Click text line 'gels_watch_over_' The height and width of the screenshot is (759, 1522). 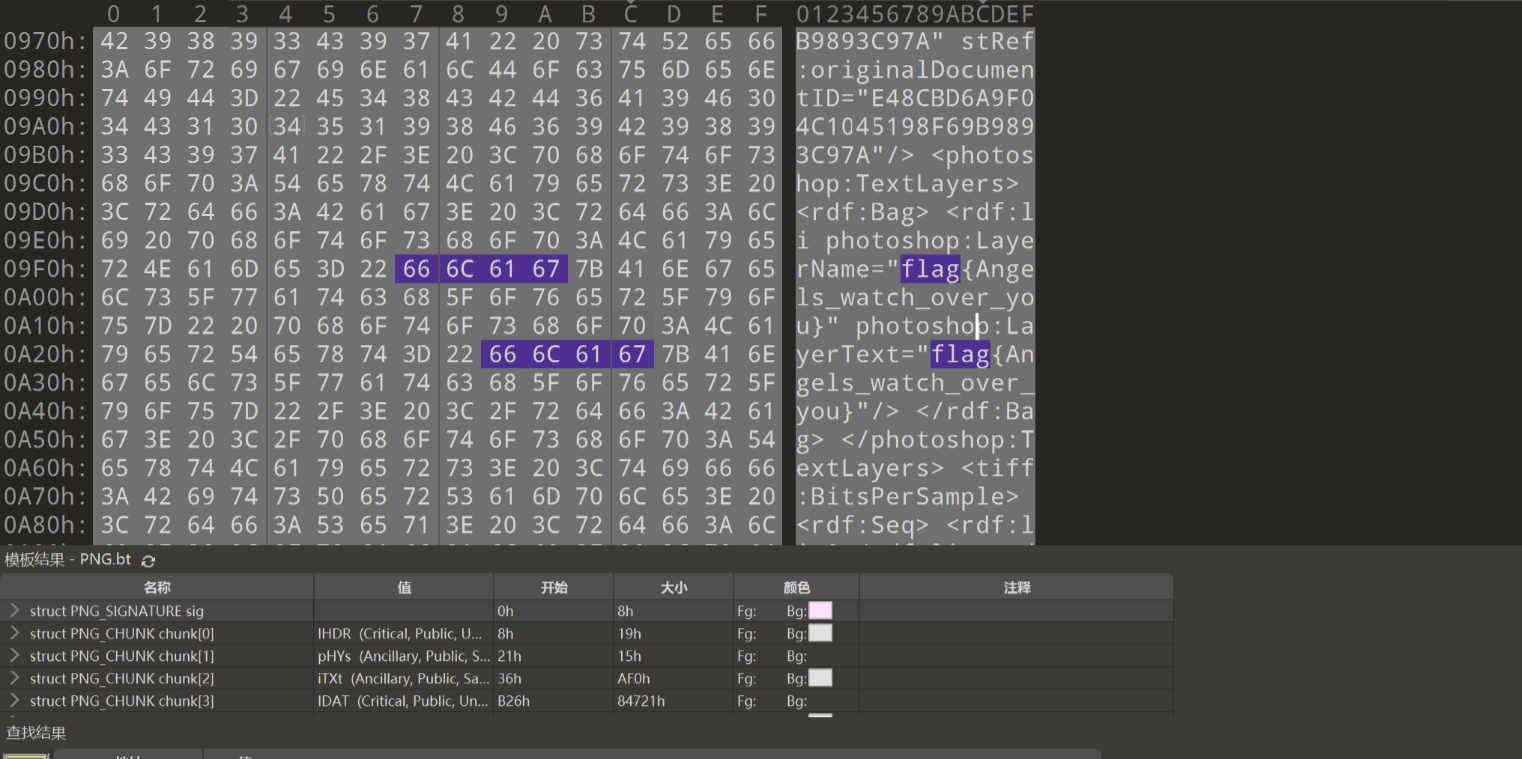tap(915, 383)
